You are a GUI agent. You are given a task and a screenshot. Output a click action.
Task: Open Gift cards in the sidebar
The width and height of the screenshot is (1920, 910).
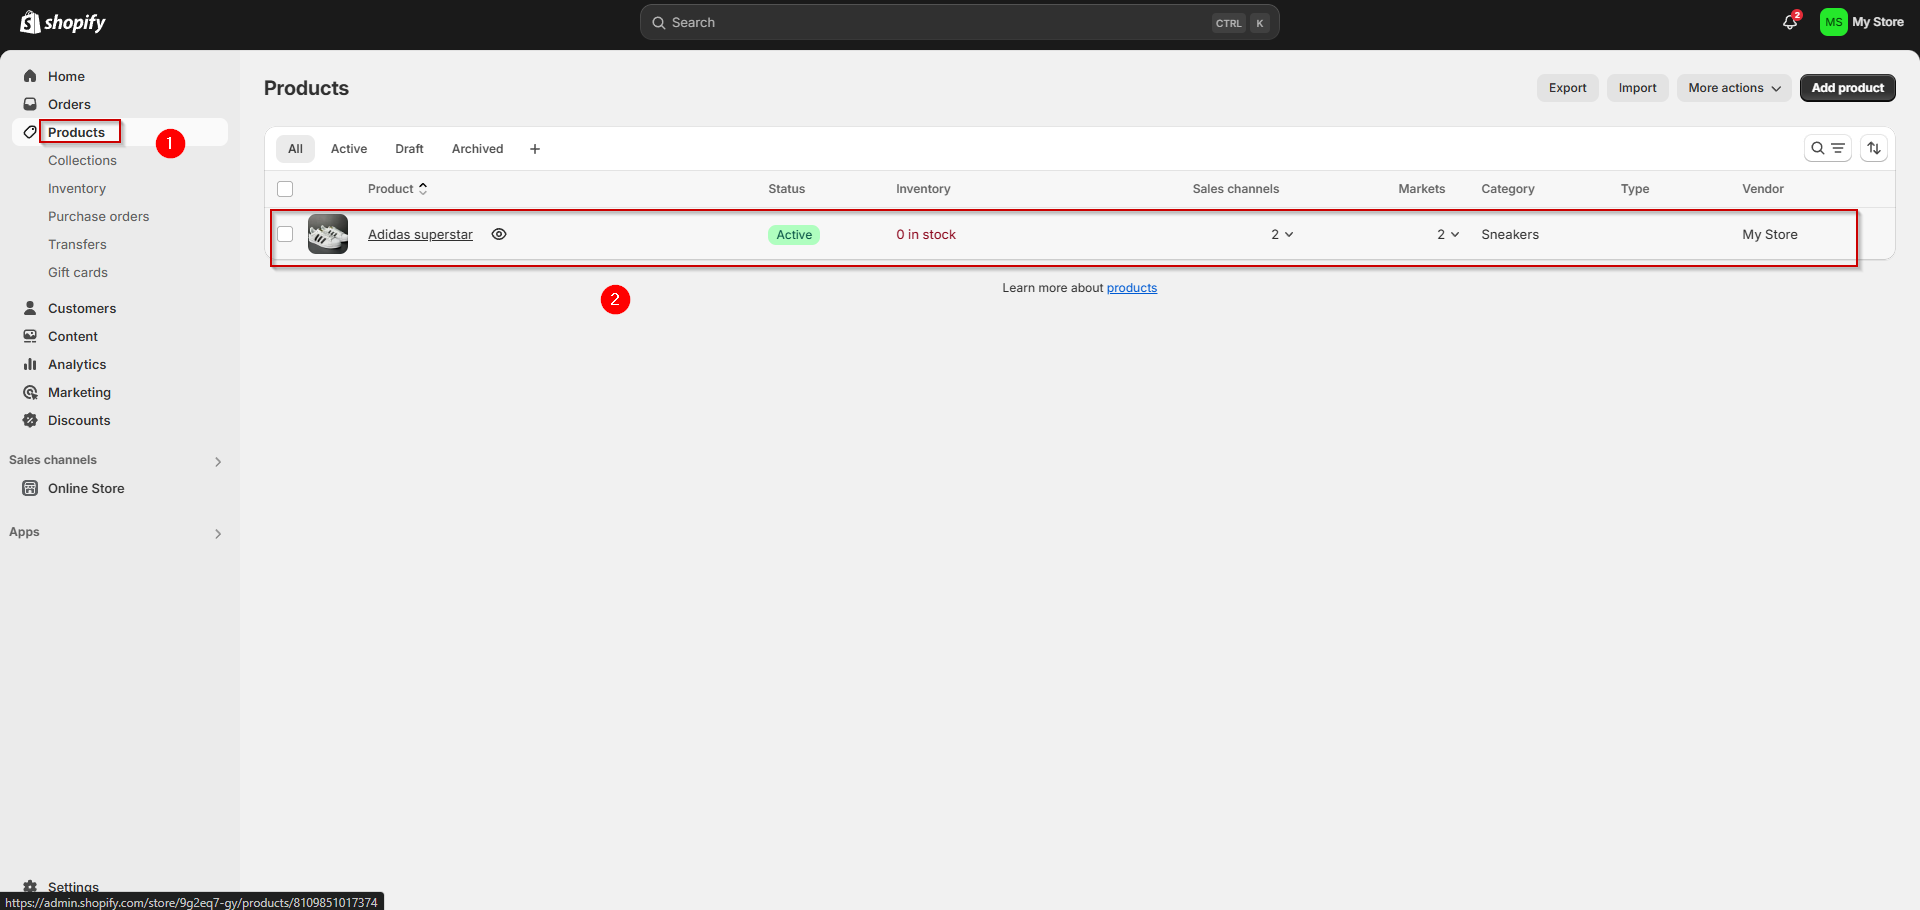(78, 272)
